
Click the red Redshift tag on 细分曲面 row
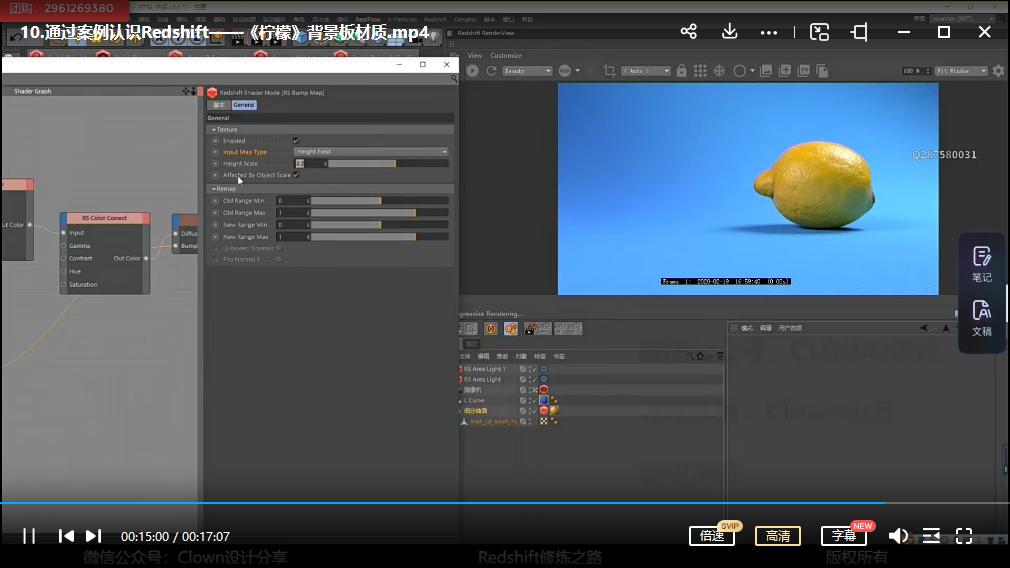pos(544,410)
